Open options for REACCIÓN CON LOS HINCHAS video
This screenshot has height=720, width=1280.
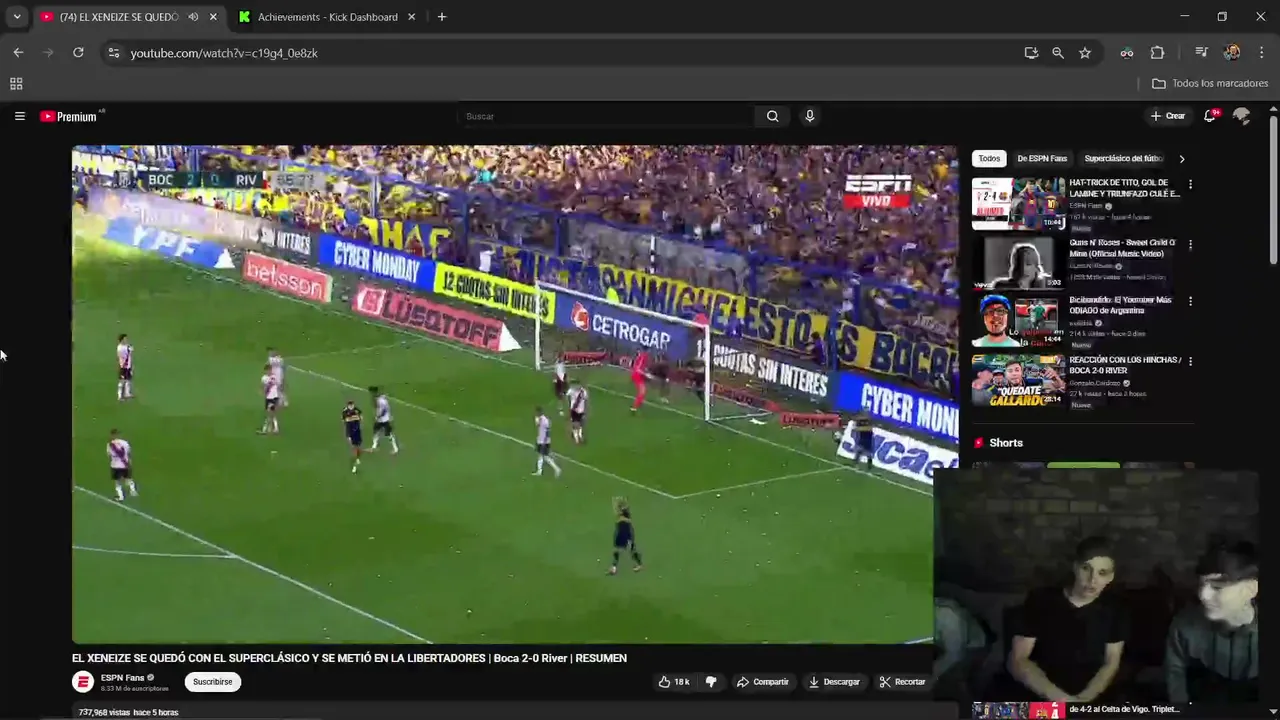(x=1190, y=361)
